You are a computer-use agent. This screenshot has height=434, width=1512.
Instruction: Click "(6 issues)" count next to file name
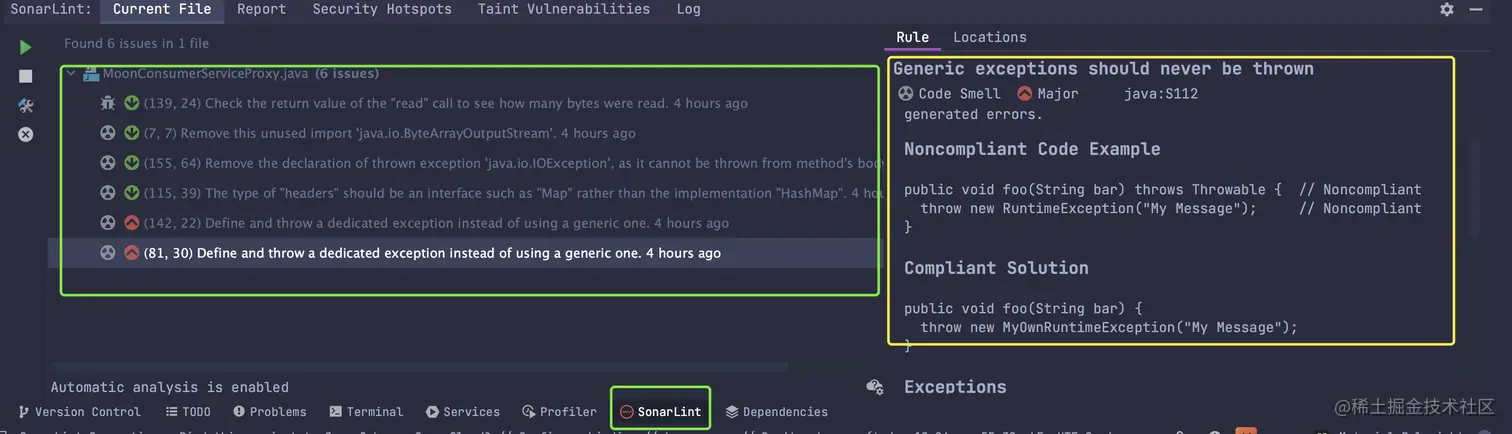pyautogui.click(x=347, y=74)
